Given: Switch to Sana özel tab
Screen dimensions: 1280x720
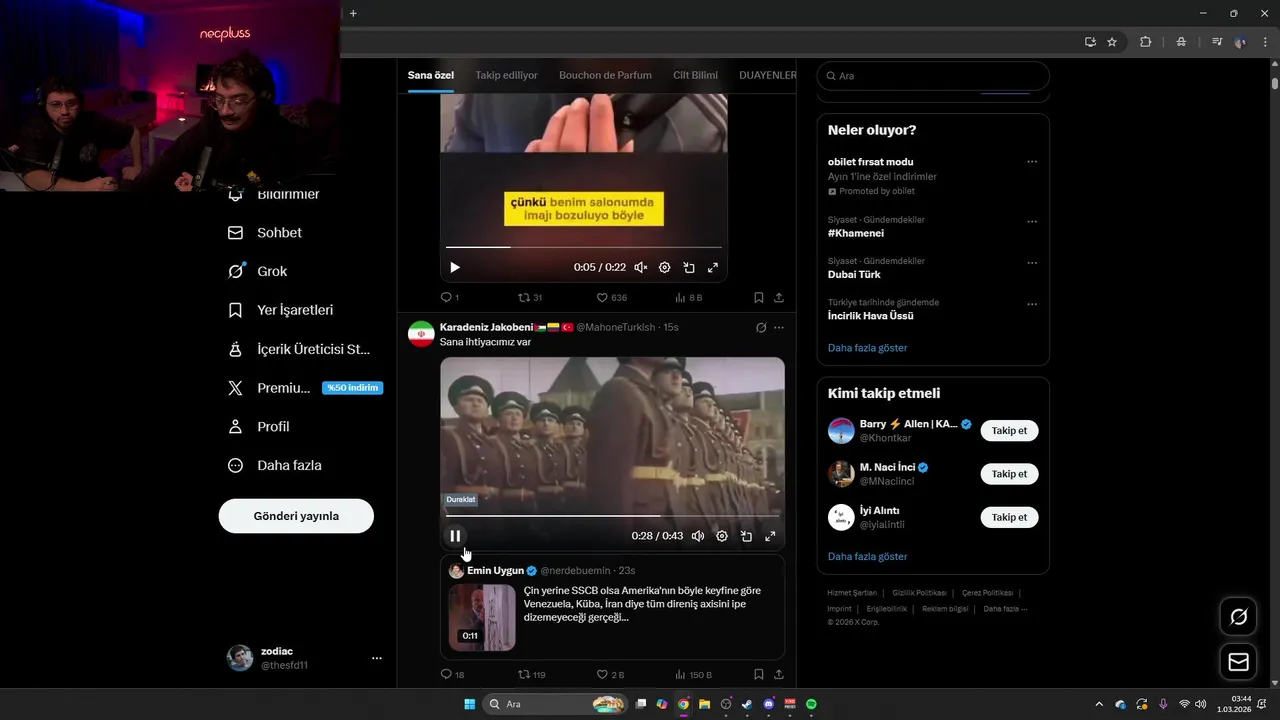Looking at the screenshot, I should pos(431,75).
